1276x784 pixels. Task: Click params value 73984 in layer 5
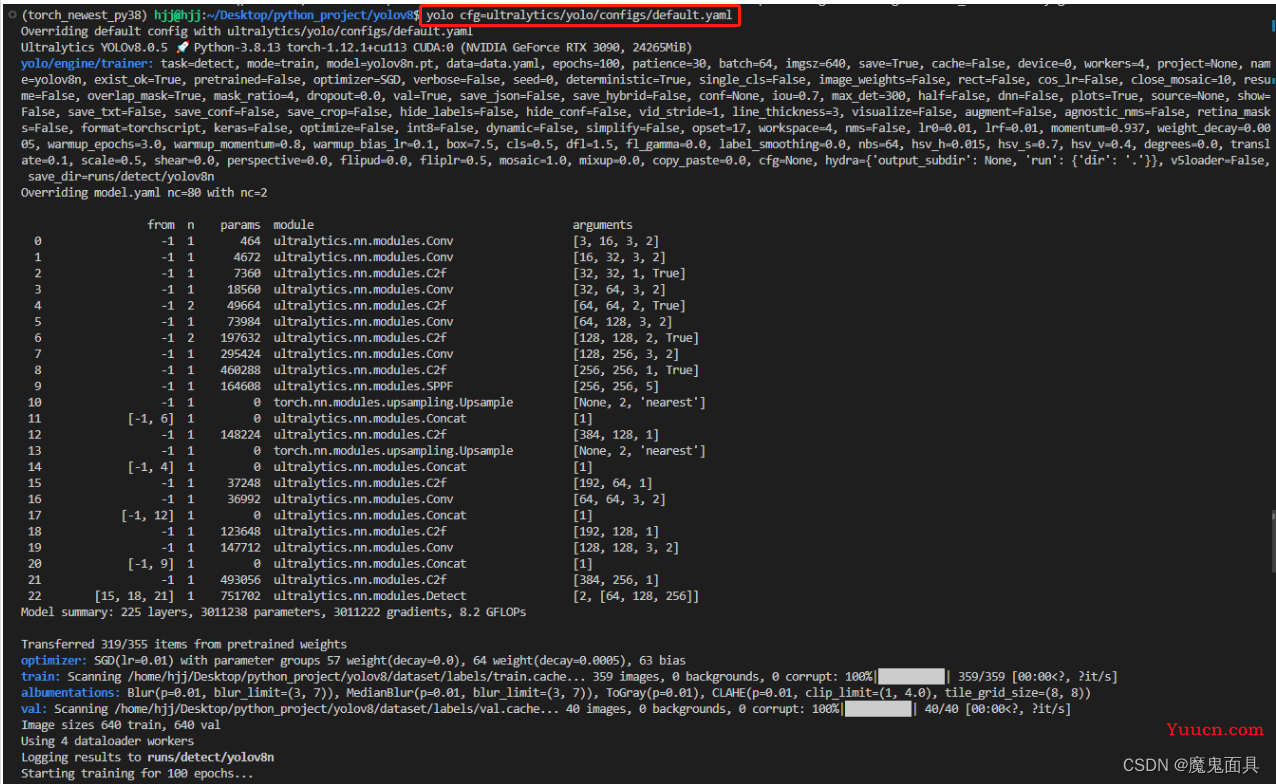coord(244,321)
